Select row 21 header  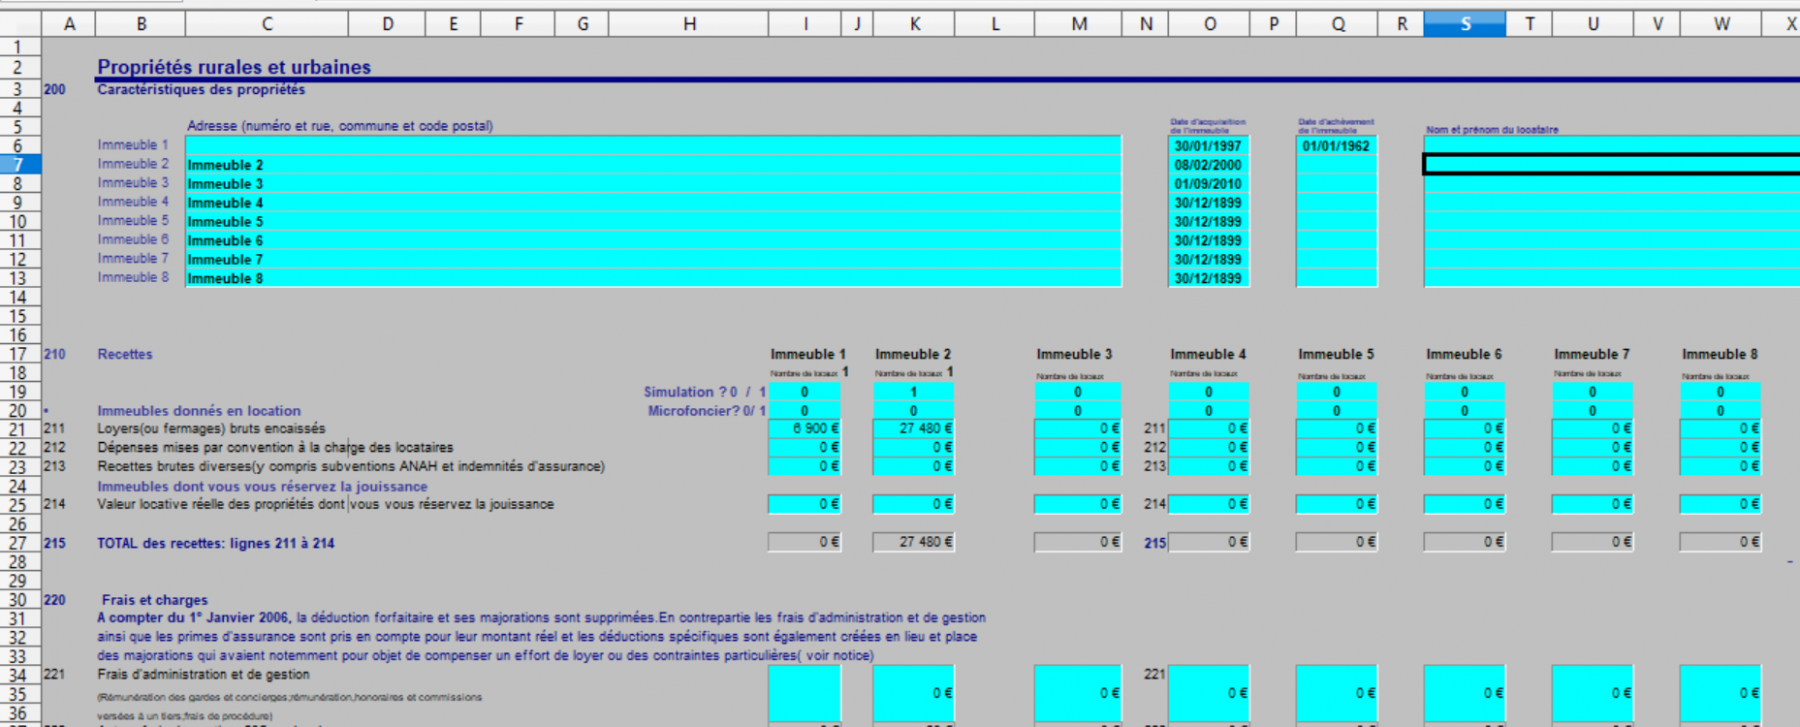click(20, 429)
